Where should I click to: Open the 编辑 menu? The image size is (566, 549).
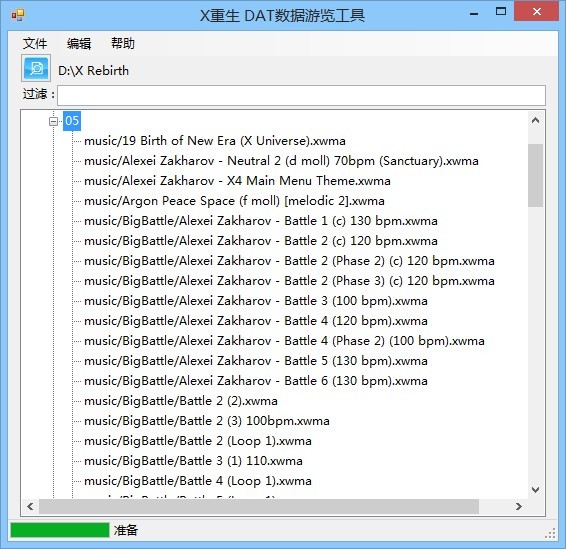point(79,44)
